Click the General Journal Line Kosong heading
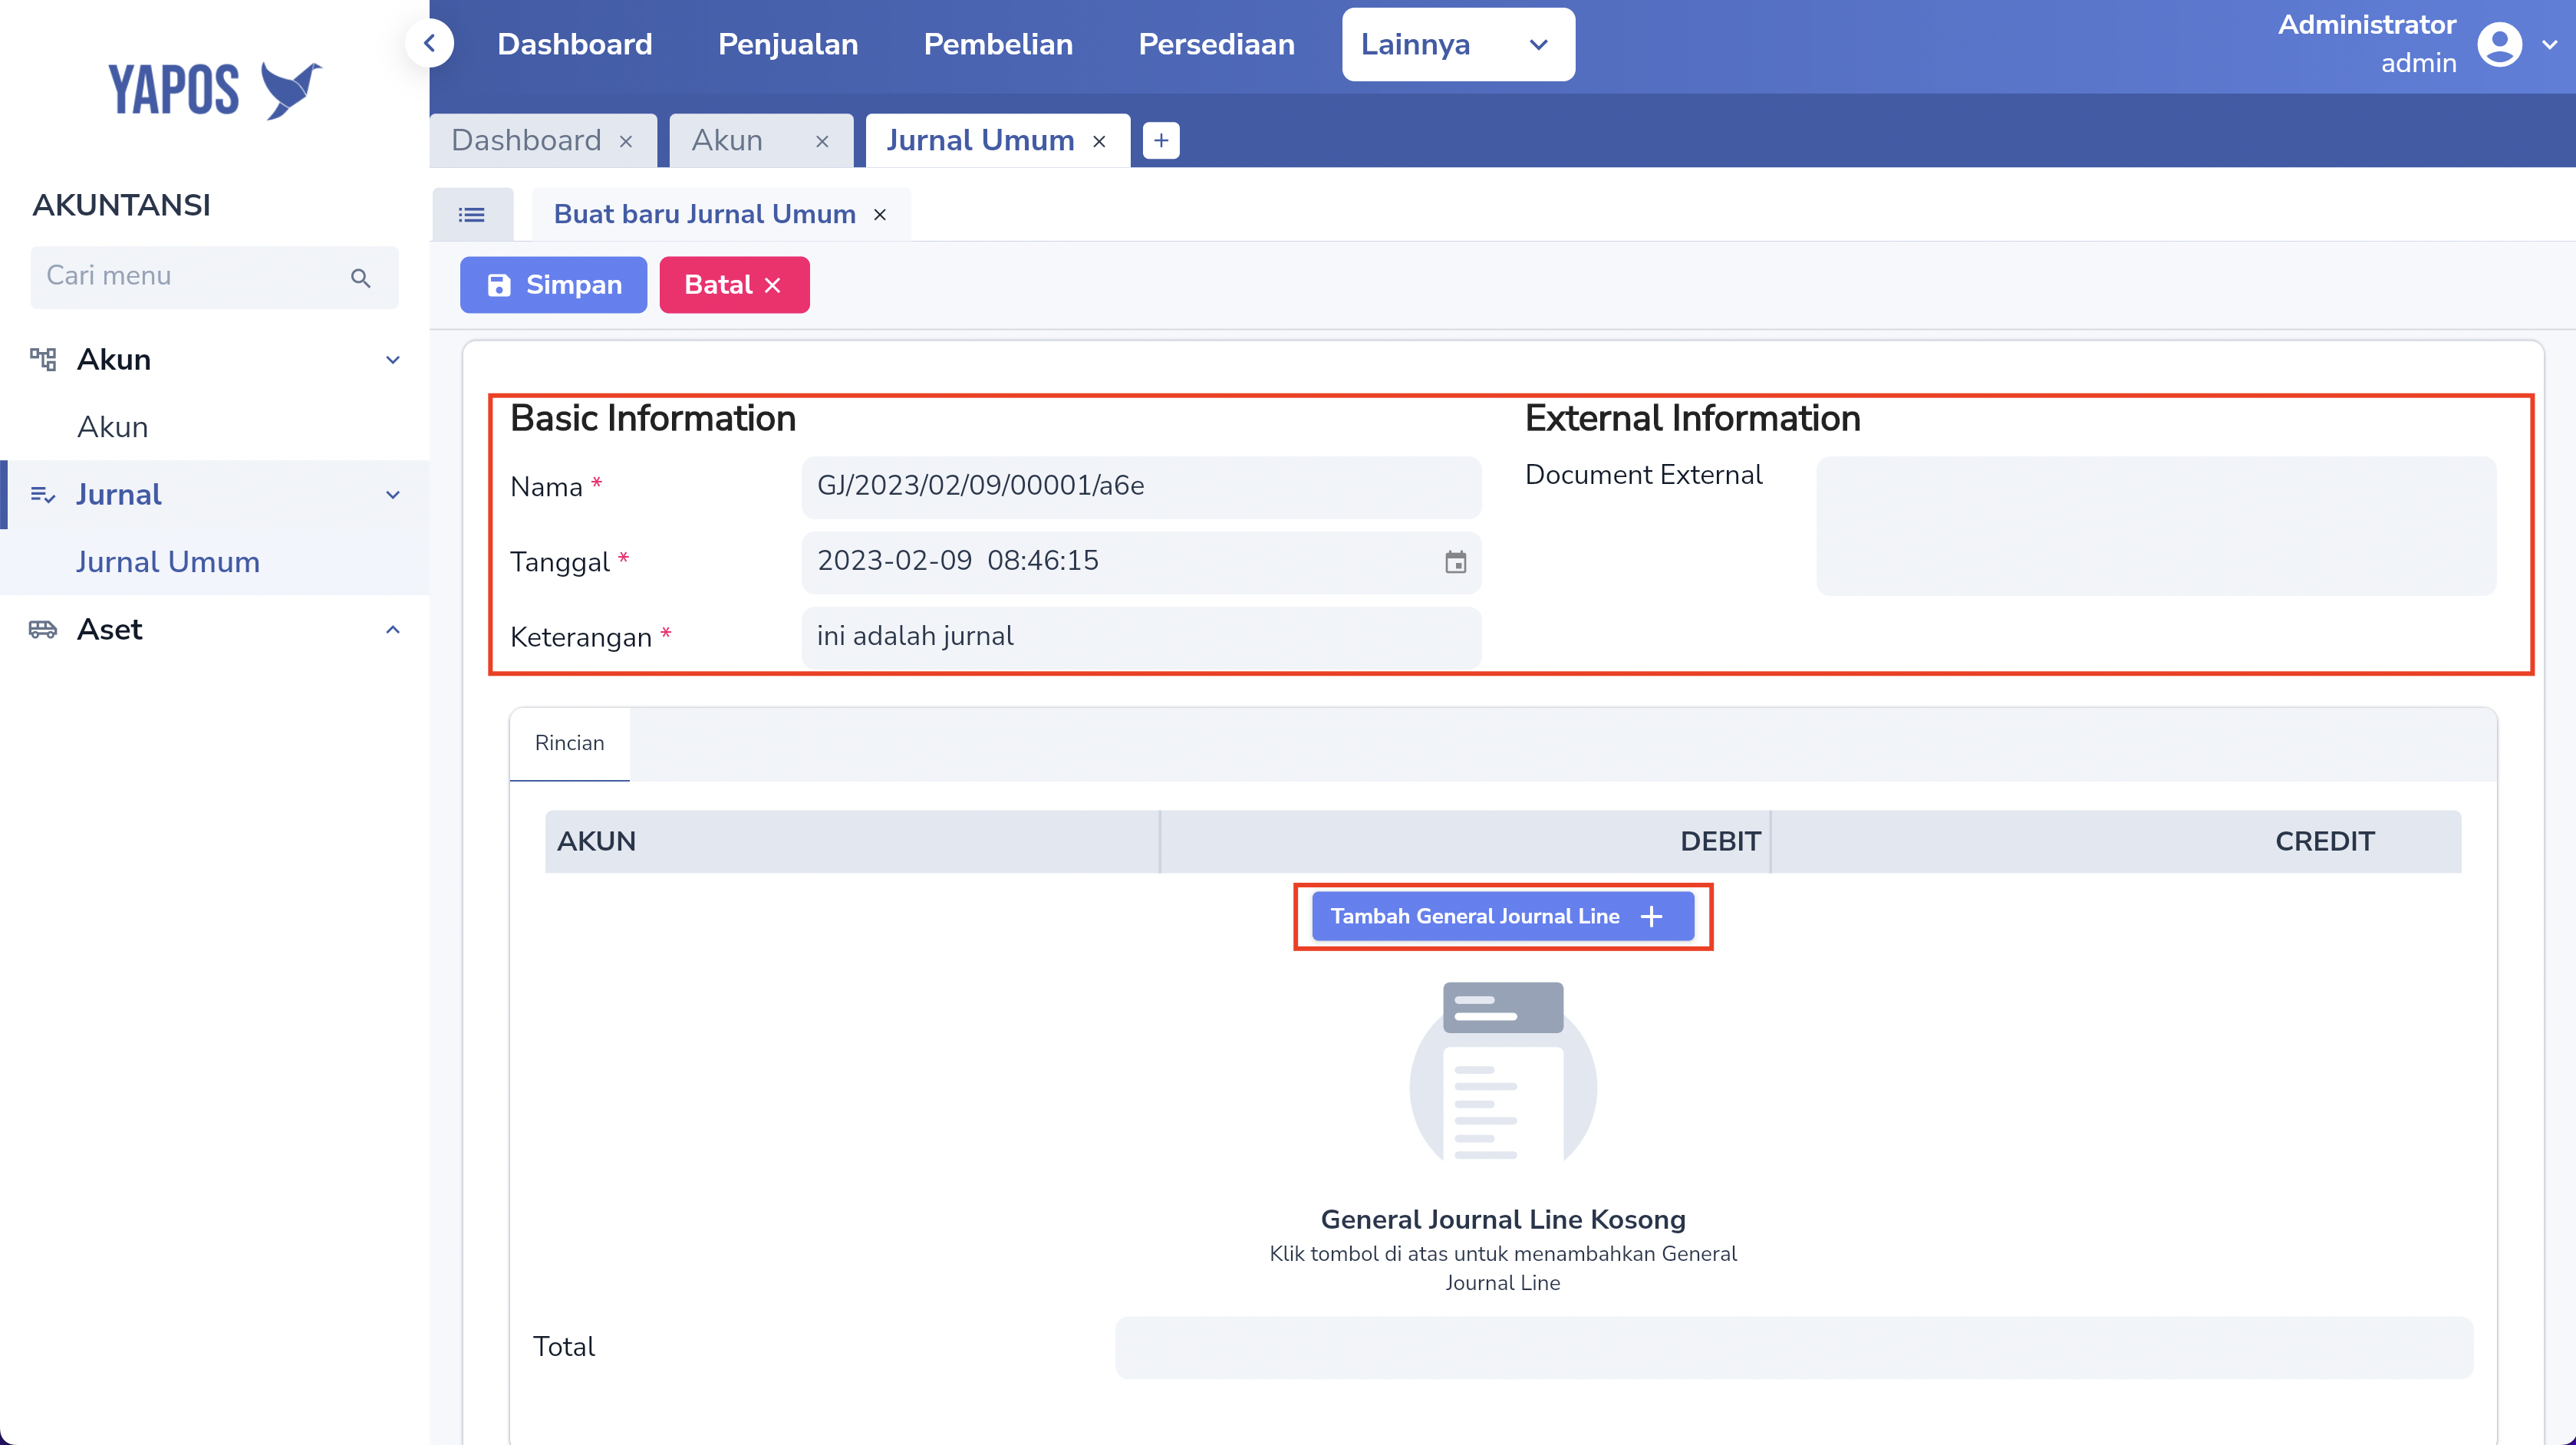 tap(1502, 1219)
